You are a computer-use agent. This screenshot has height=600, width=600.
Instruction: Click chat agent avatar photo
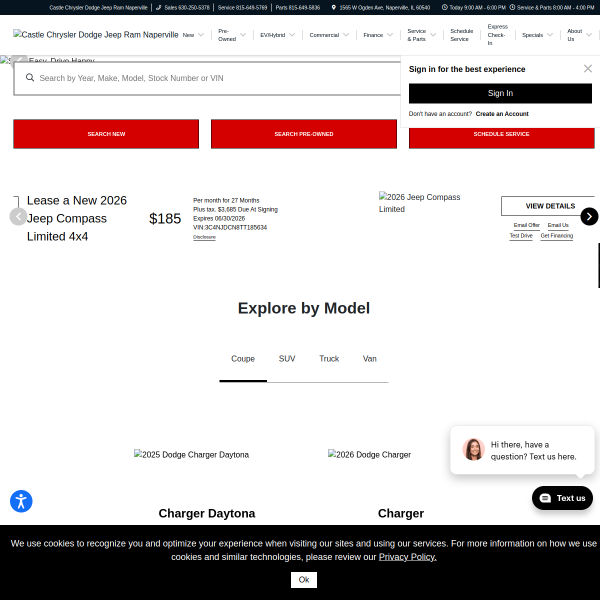(473, 449)
